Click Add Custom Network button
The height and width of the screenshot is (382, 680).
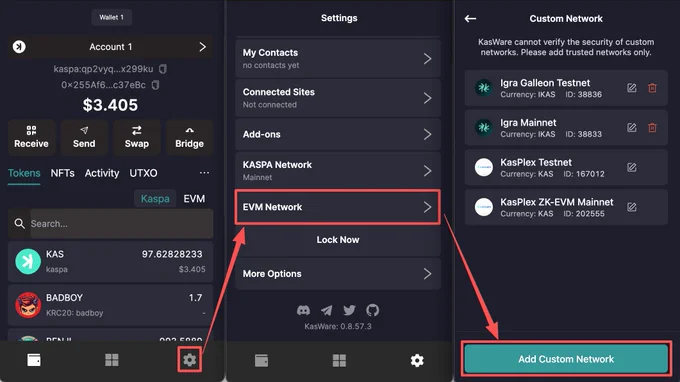(566, 359)
